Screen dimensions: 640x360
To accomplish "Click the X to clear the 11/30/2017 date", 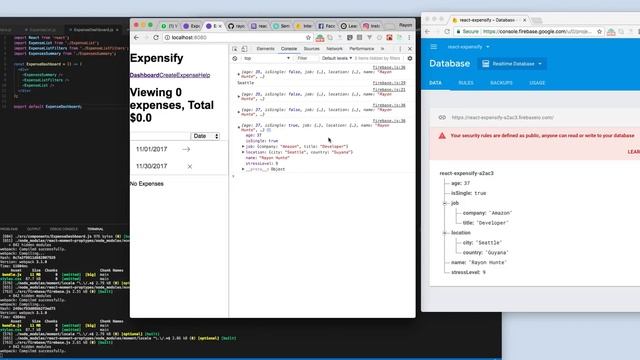I will 189,166.
